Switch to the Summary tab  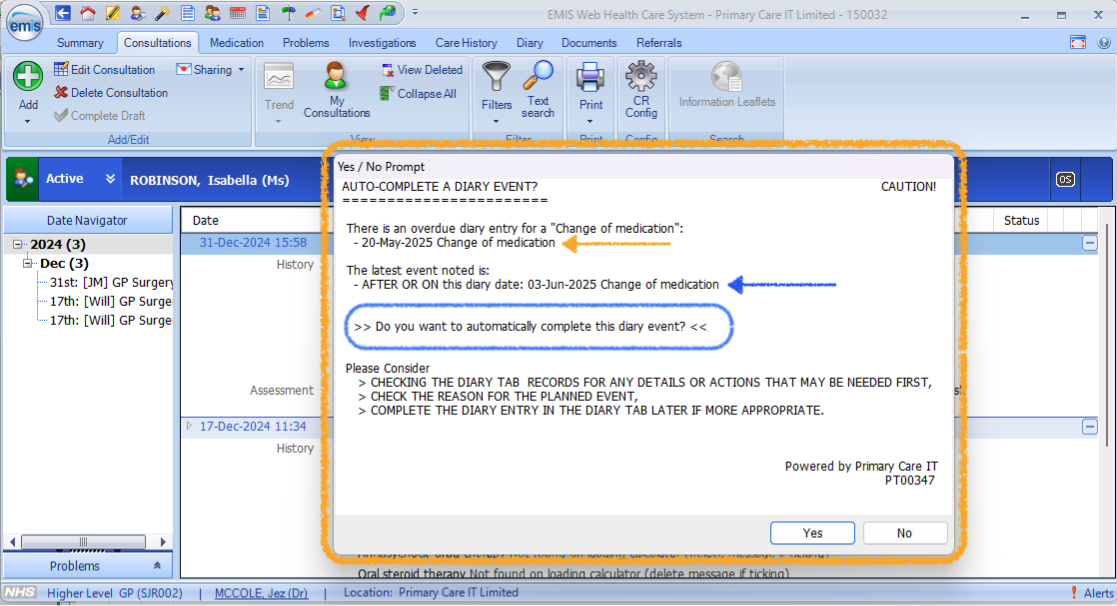[x=80, y=43]
